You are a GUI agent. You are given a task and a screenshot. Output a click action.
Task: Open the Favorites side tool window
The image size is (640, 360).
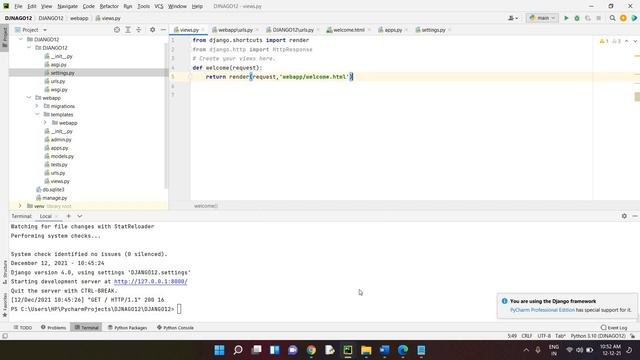click(x=5, y=305)
